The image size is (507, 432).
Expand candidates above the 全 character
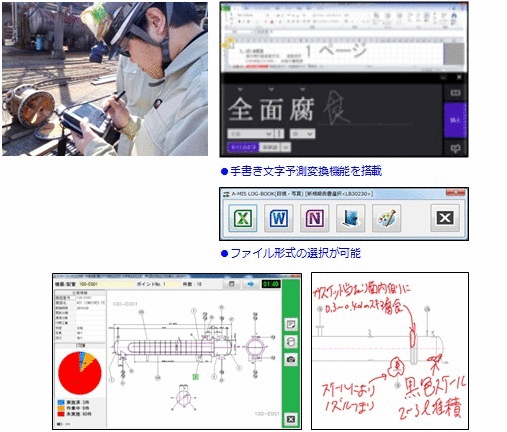point(240,89)
